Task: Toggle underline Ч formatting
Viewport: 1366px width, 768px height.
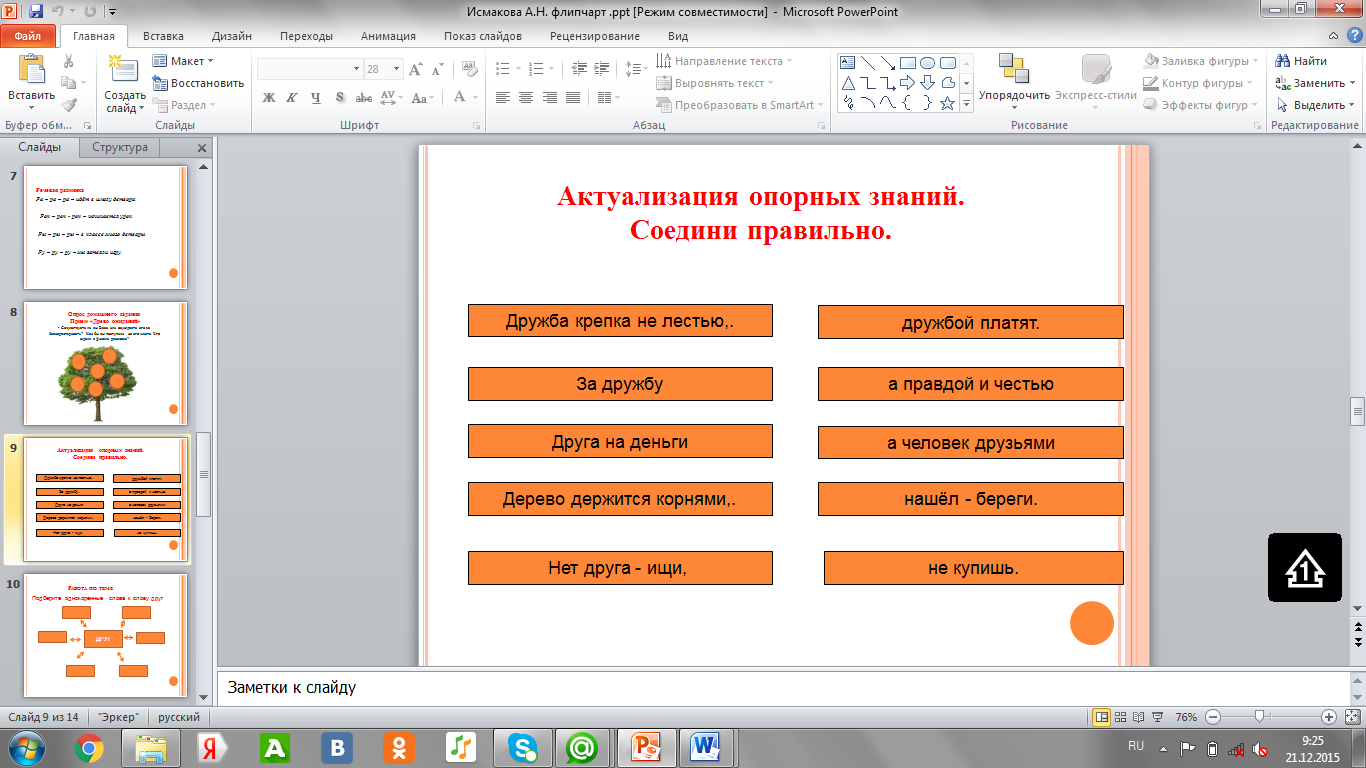Action: 315,97
